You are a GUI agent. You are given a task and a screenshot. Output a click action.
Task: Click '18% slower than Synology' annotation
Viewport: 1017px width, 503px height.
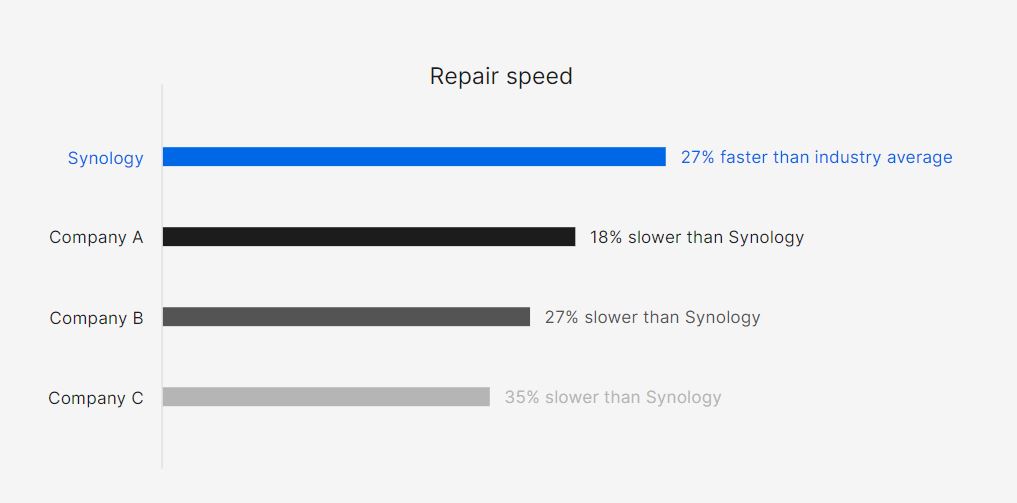coord(697,237)
